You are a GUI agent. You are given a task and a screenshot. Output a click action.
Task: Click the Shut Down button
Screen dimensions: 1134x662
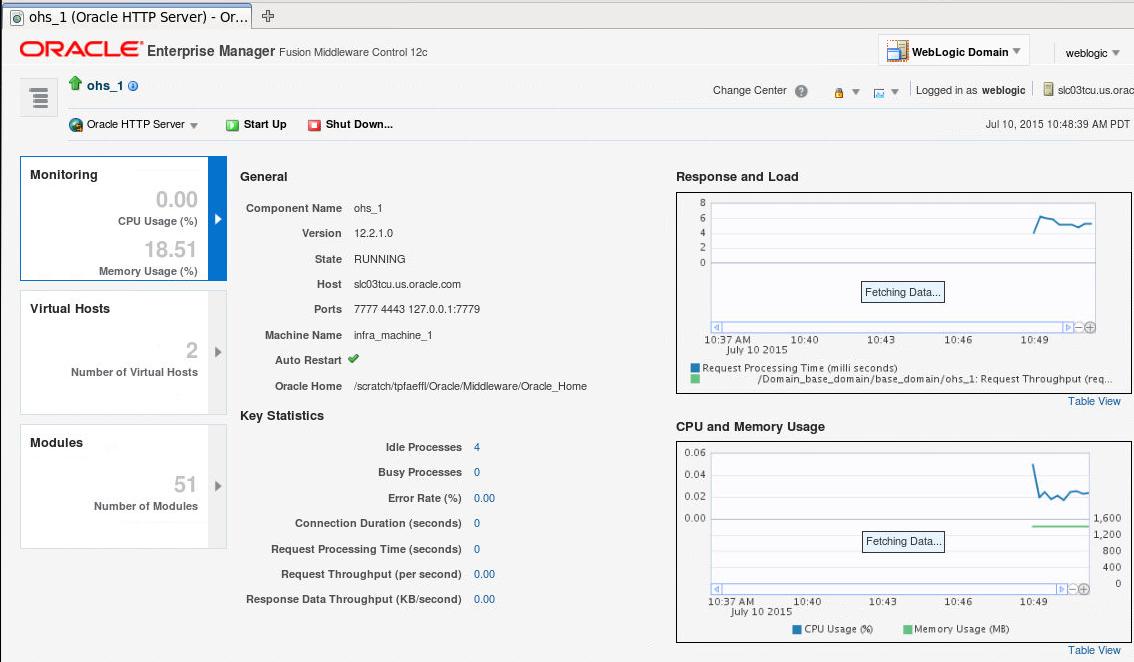350,124
